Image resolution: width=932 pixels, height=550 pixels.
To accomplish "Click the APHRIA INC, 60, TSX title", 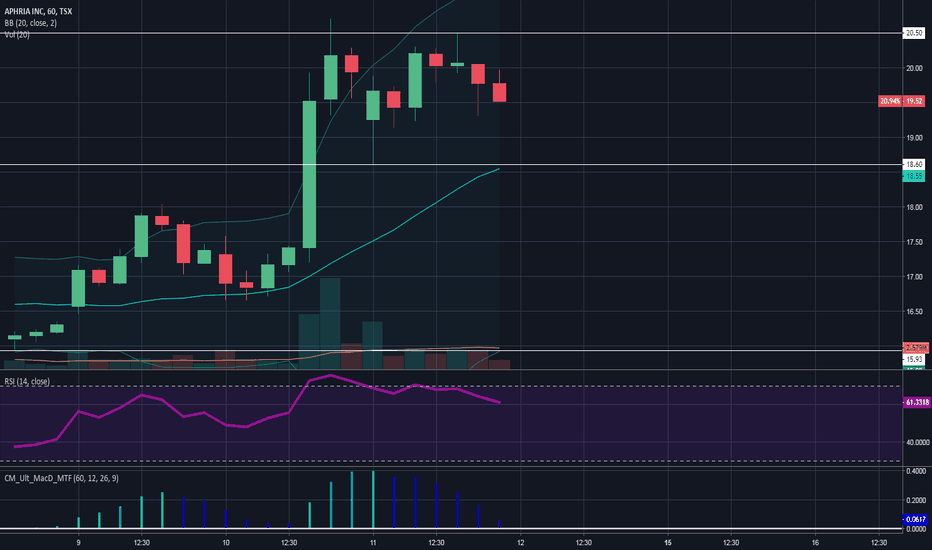I will [x=39, y=11].
